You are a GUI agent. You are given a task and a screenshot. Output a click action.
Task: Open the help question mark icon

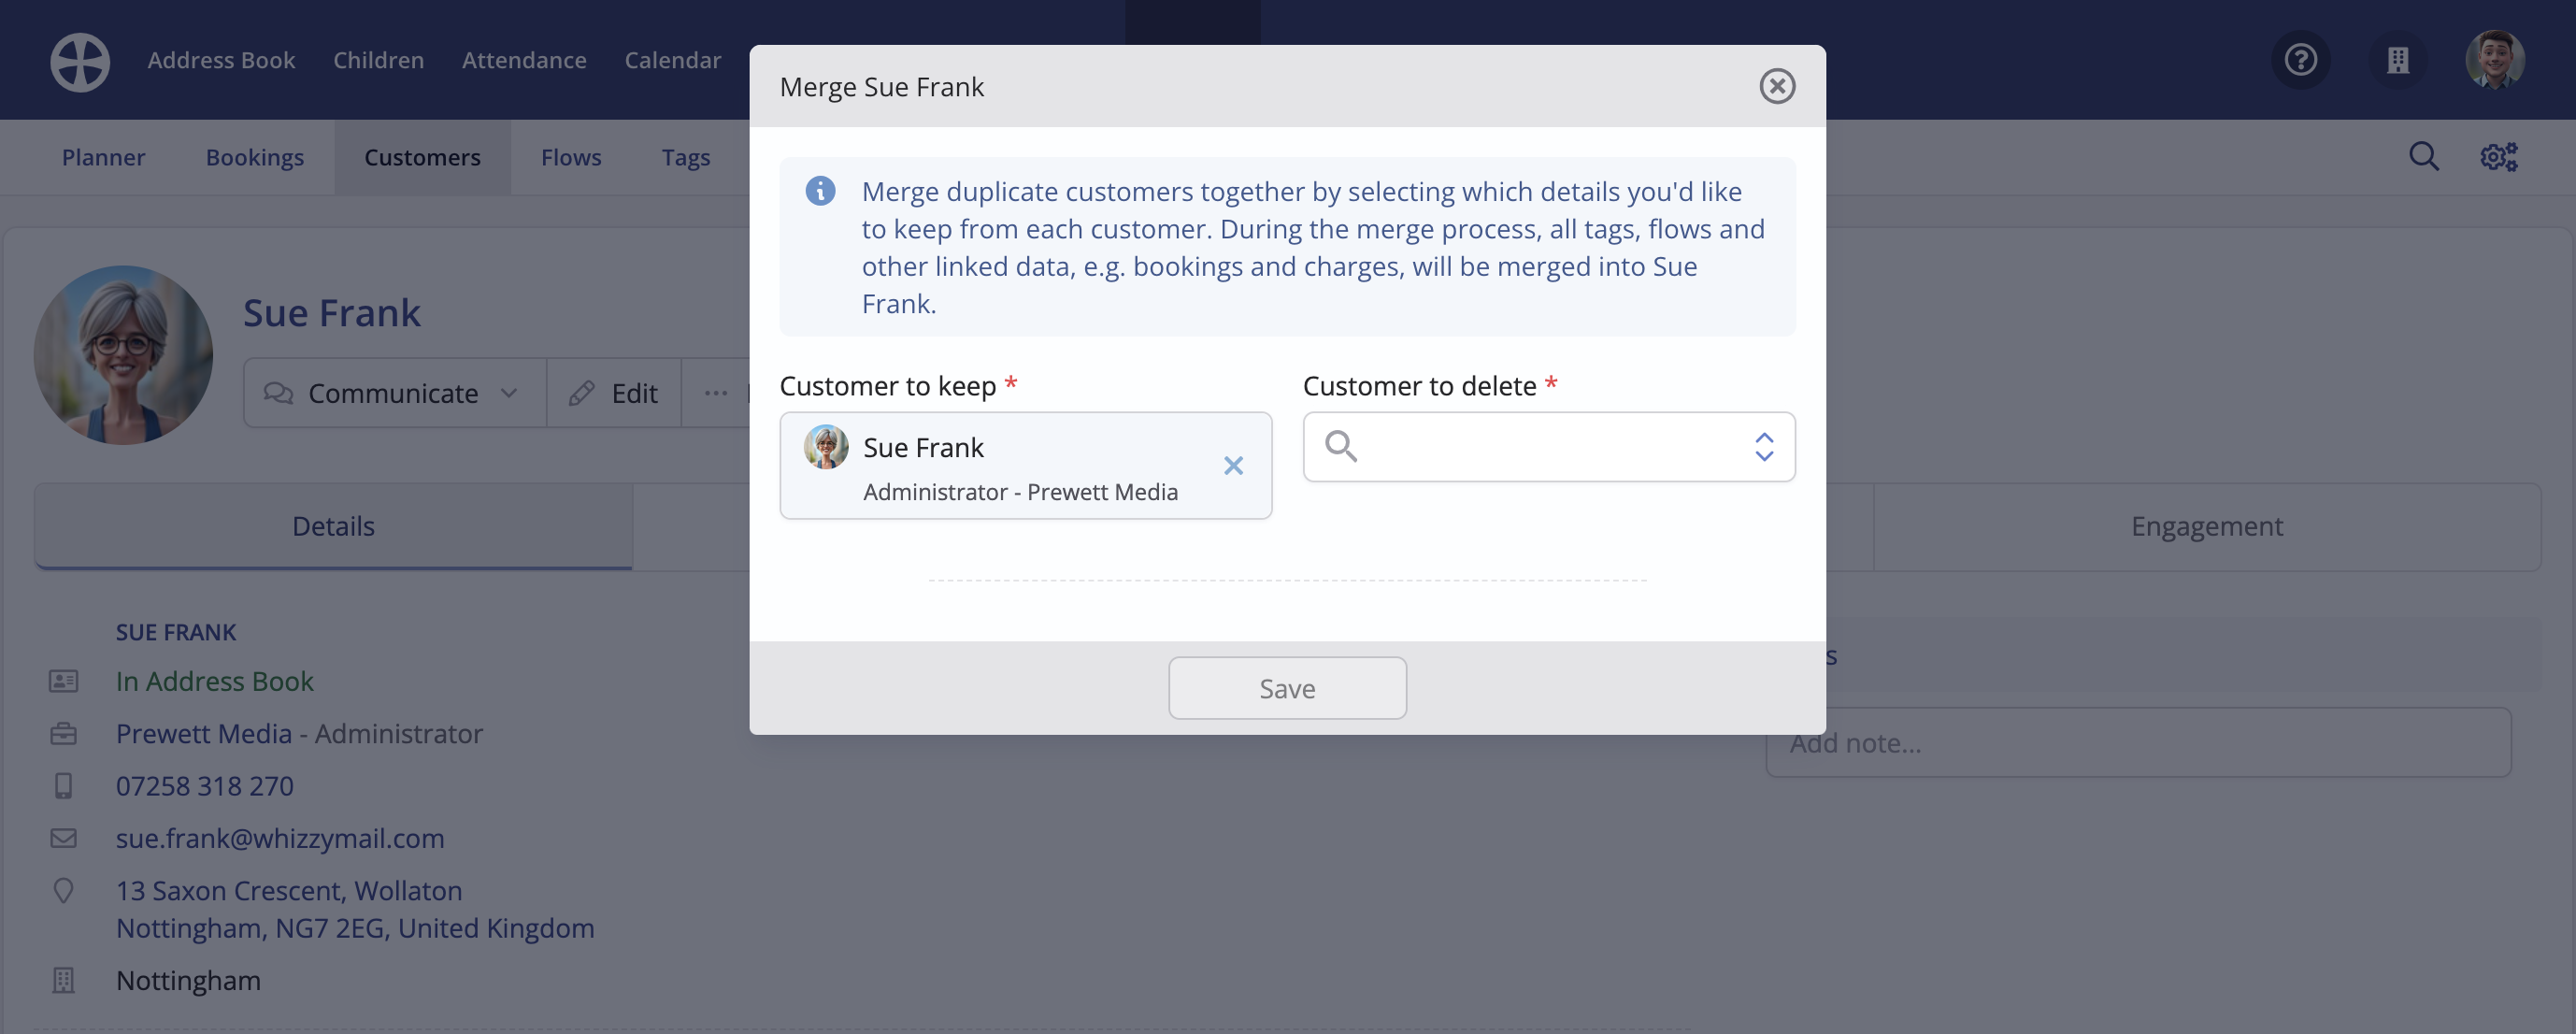click(2301, 60)
